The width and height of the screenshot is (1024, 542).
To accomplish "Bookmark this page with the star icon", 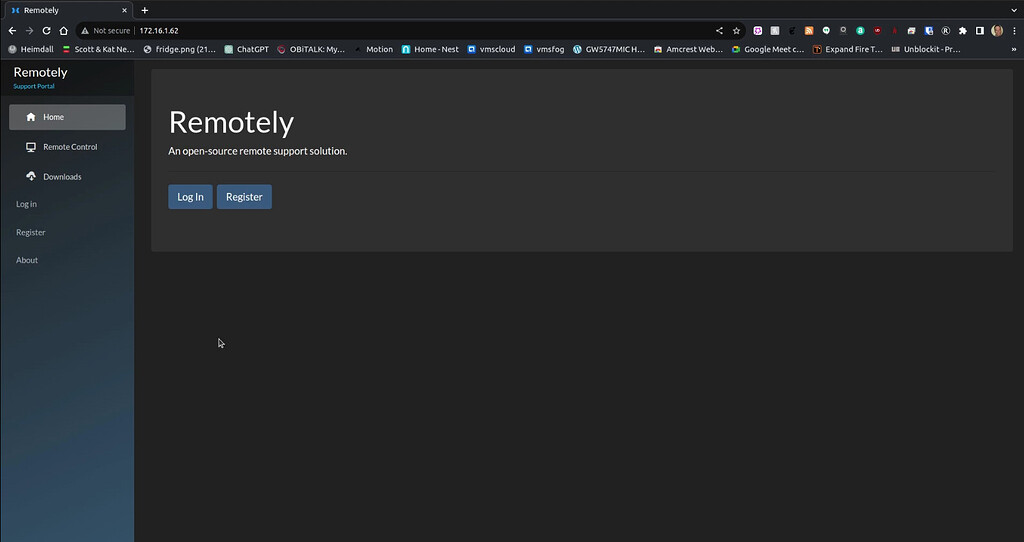I will (736, 31).
